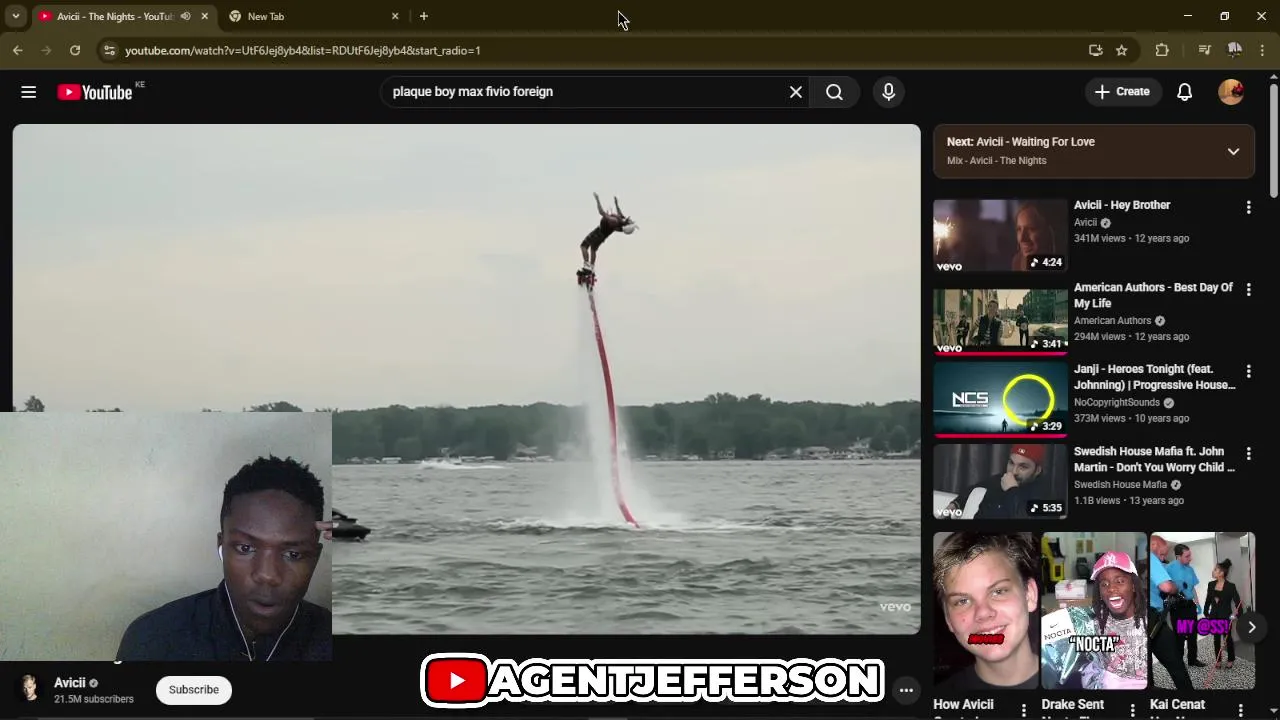Open the Swedish House Mafia channel name
1280x720 pixels.
tap(1120, 485)
